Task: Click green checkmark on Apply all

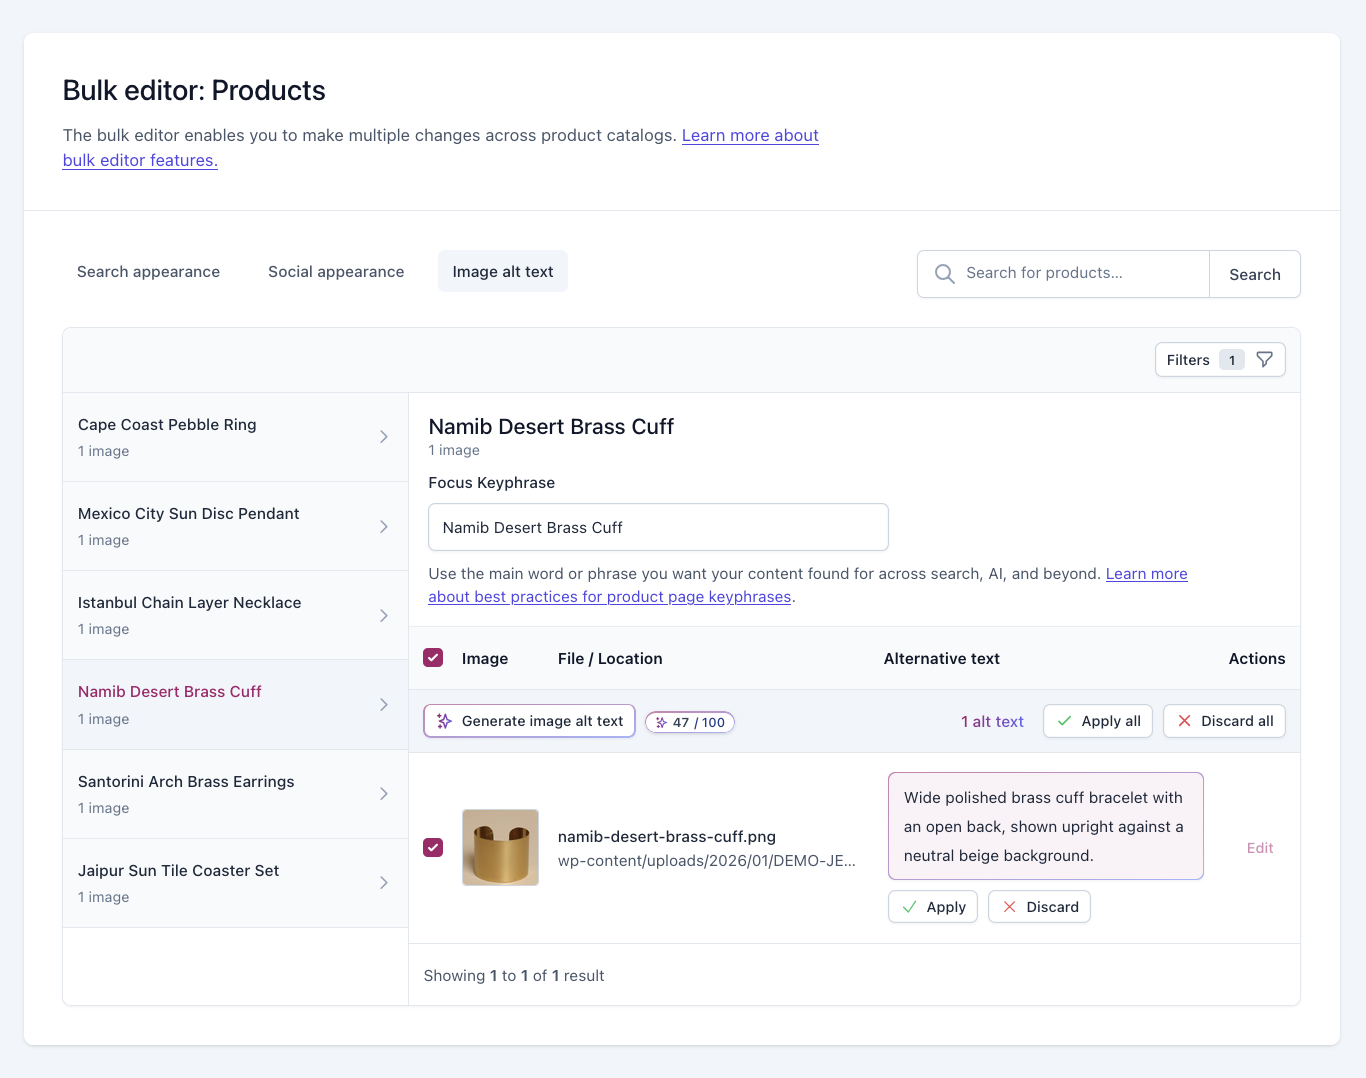Action: [x=1065, y=721]
